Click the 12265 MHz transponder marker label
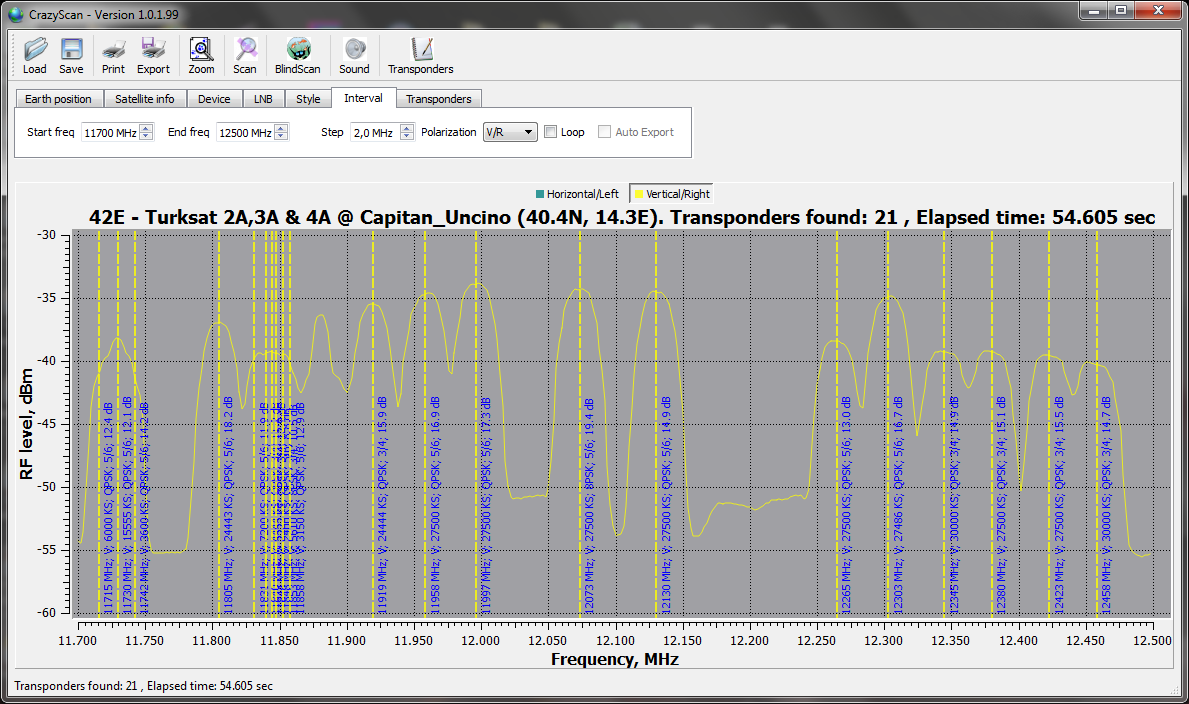This screenshot has height=704, width=1189. pyautogui.click(x=846, y=505)
